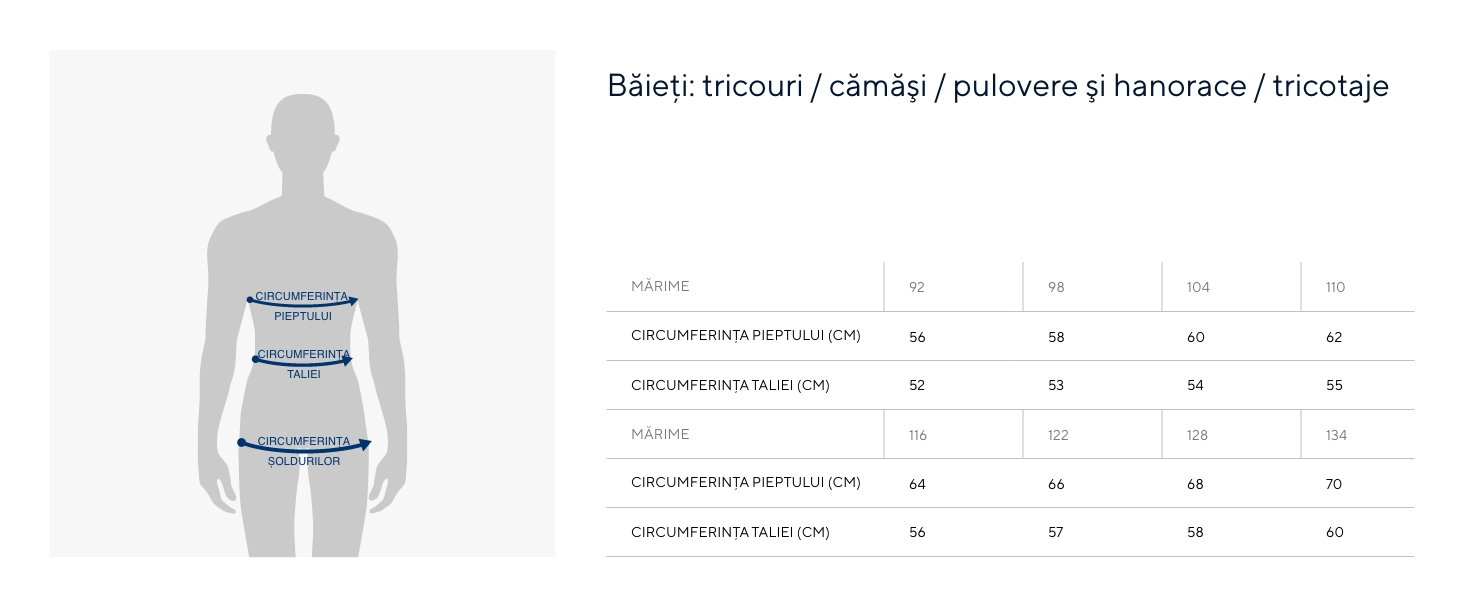Screen dimensions: 1465x607
Task: Pick size 104 in the size row
Action: coord(1198,288)
